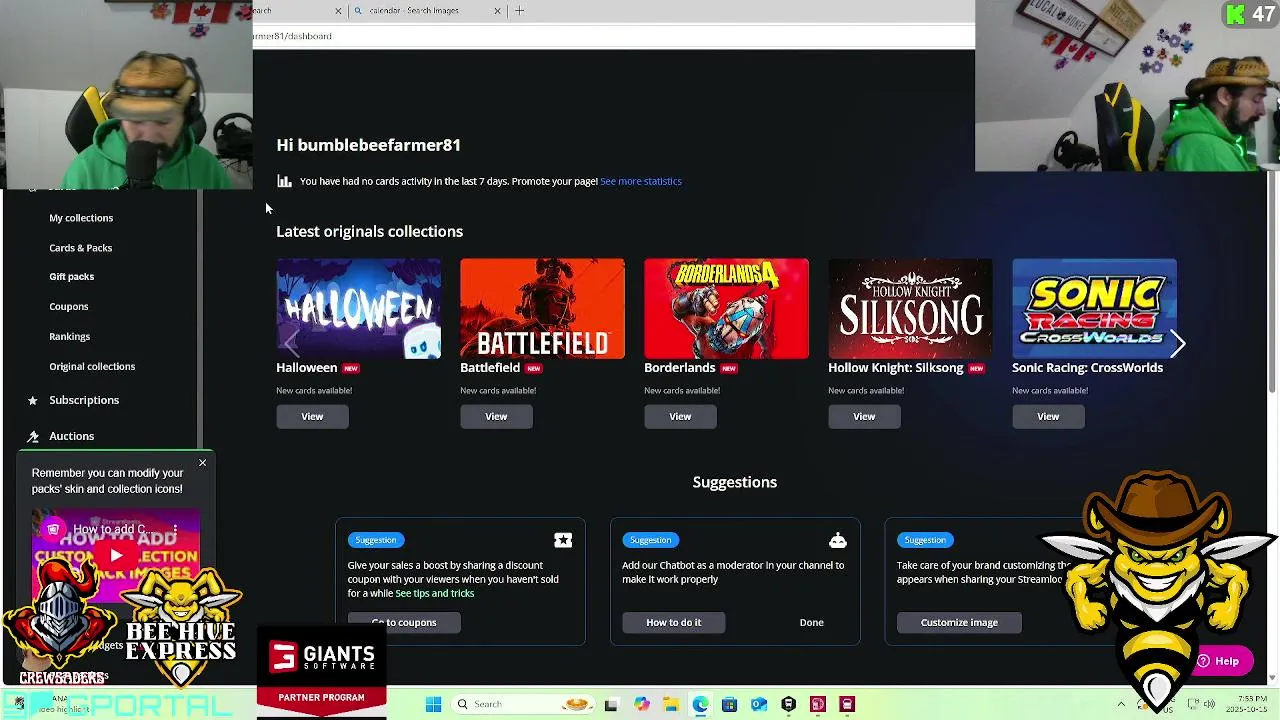The height and width of the screenshot is (720, 1280).
Task: Switch to calendar Search Images tab
Action: click(427, 11)
